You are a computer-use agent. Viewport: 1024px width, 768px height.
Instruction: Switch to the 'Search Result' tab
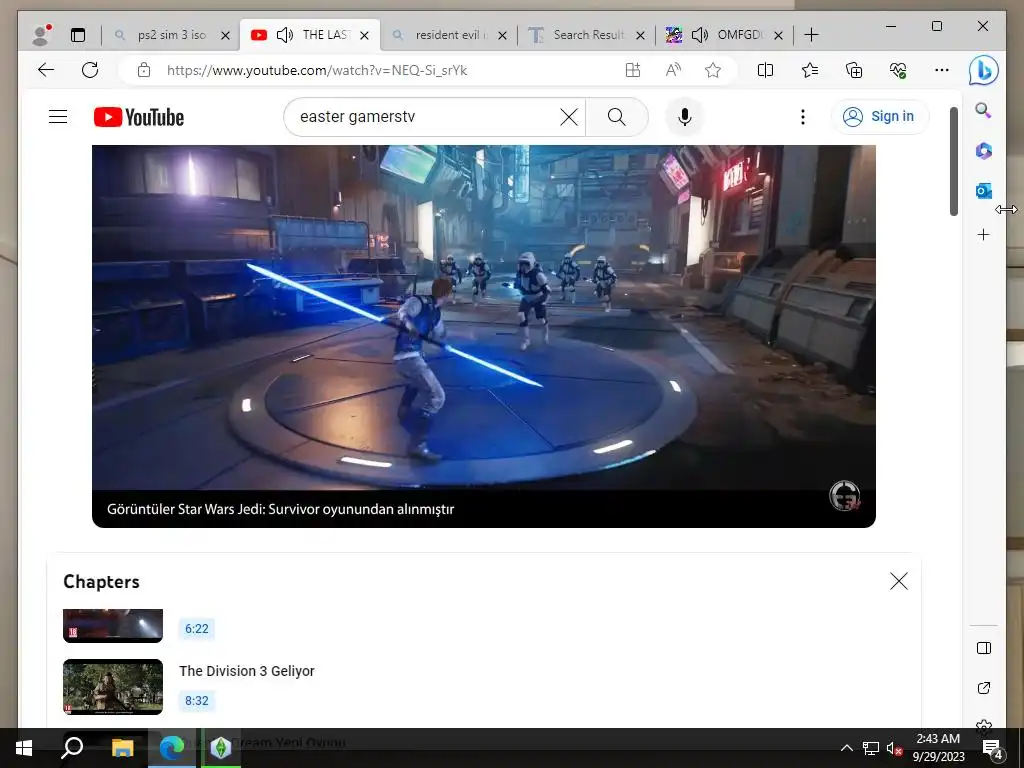(x=588, y=35)
